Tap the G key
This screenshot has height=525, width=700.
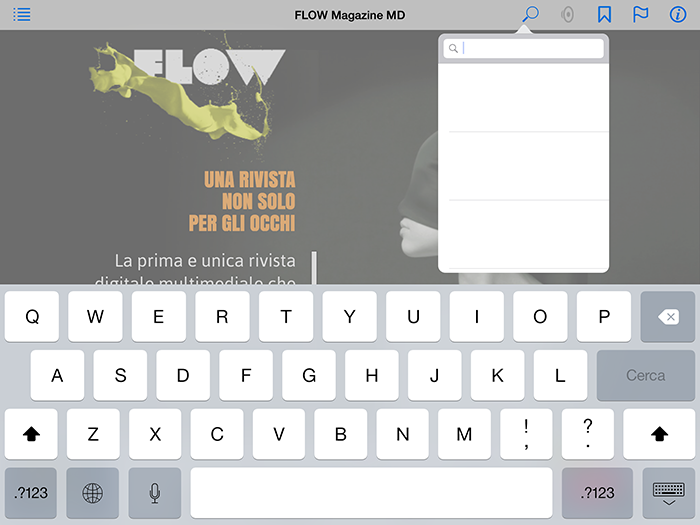[309, 375]
